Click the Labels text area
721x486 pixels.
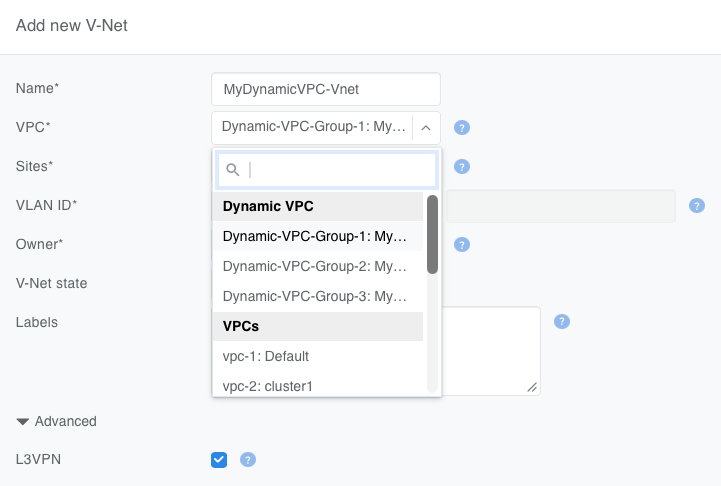491,351
